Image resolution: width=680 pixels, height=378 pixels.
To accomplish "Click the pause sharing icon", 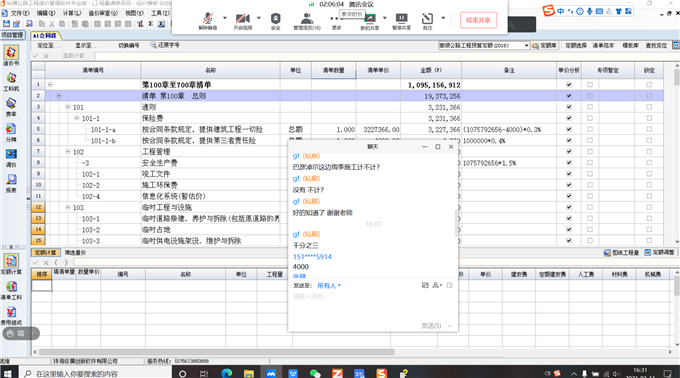I will [x=401, y=18].
